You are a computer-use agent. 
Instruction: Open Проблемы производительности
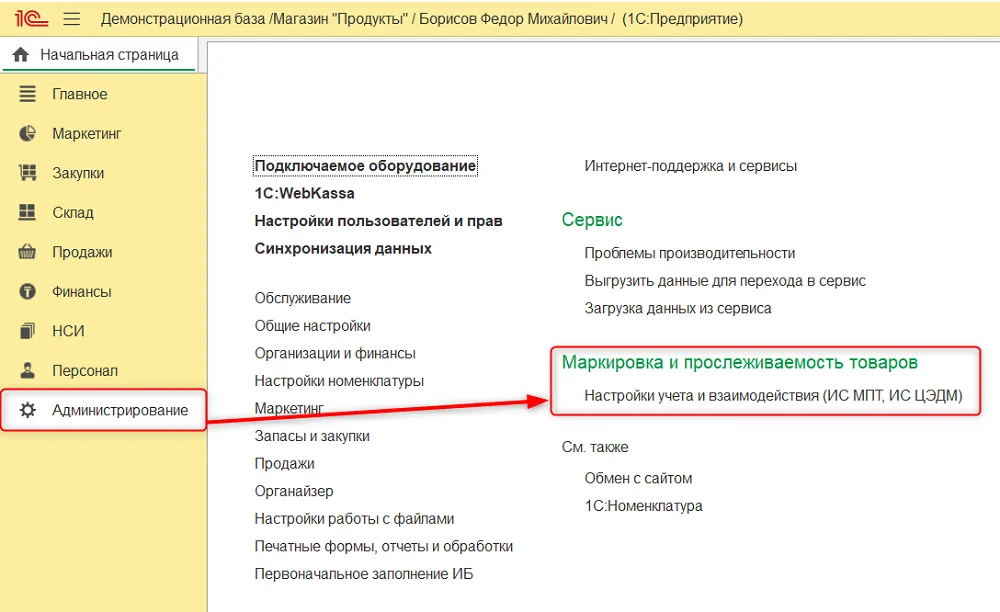[689, 253]
